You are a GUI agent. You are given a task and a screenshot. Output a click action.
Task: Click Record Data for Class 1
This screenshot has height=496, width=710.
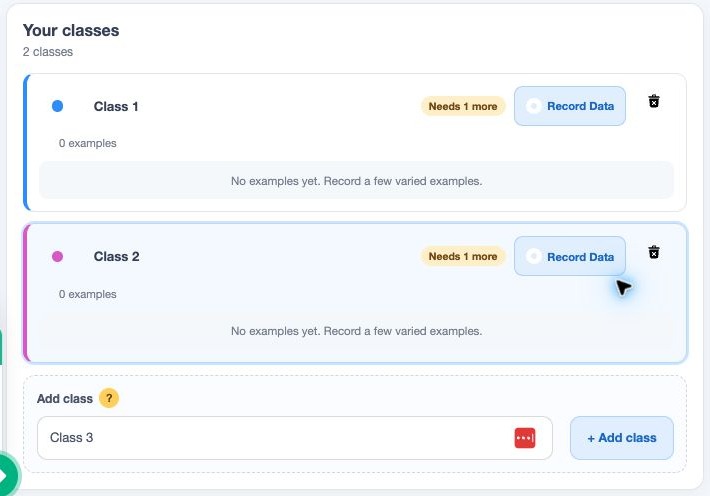pyautogui.click(x=570, y=106)
